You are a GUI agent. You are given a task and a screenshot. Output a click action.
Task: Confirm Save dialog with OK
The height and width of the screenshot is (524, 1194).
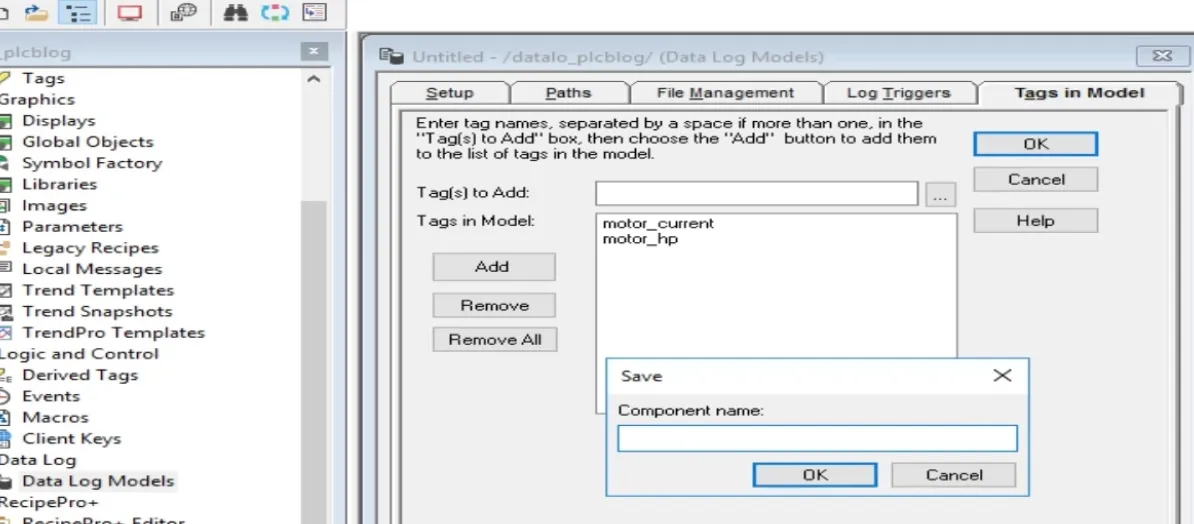[815, 475]
